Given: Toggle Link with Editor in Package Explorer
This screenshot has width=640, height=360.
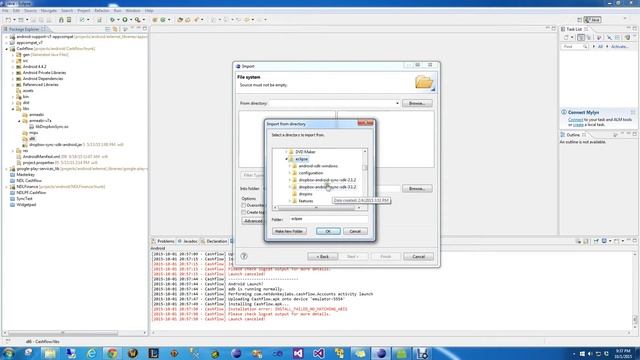Looking at the screenshot, I should point(116,29).
